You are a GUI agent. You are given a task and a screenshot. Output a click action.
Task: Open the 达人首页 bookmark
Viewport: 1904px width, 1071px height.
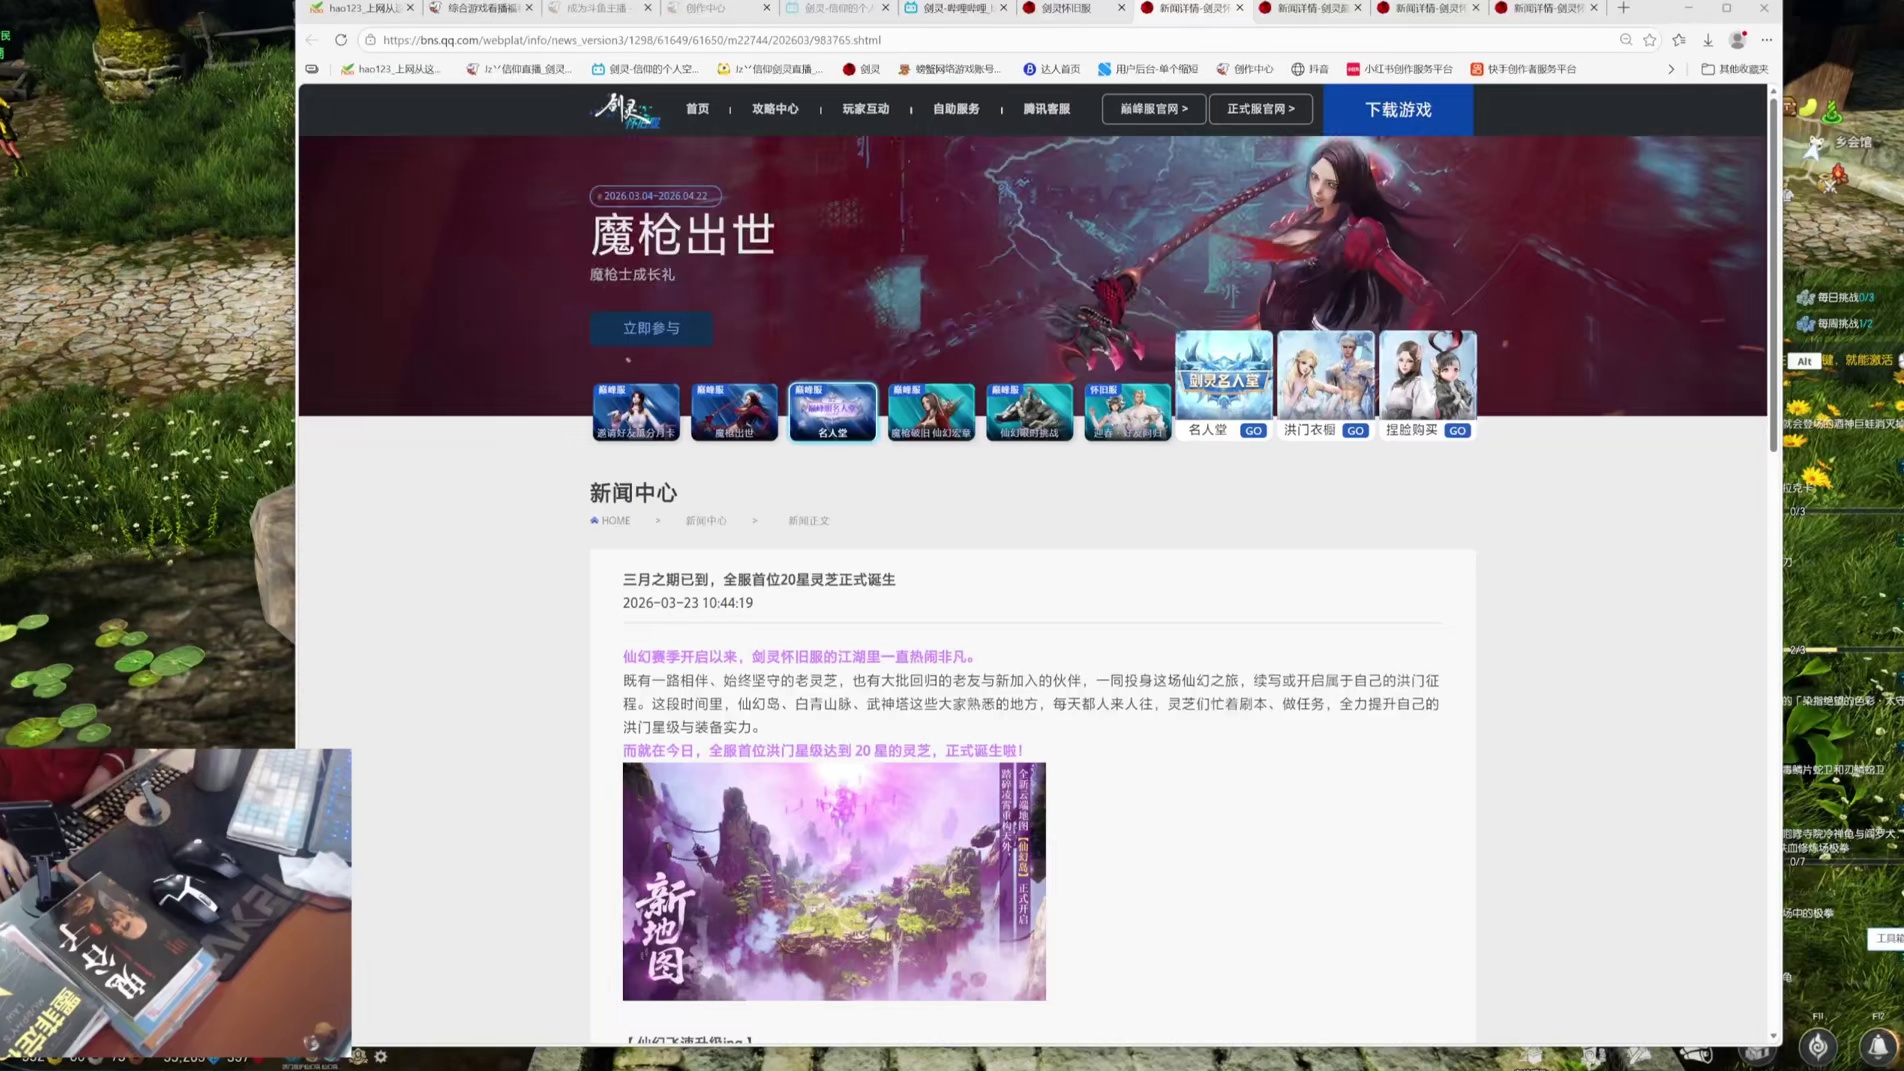tap(1052, 69)
